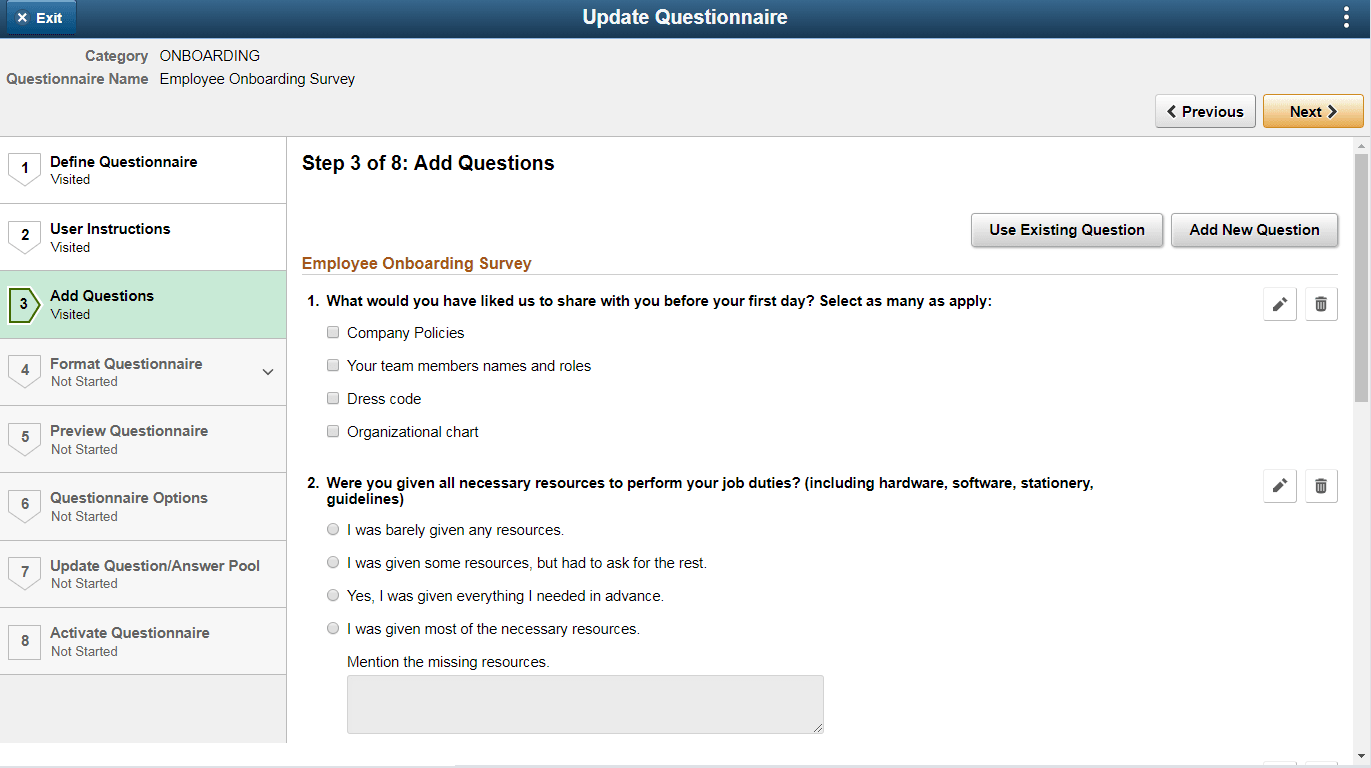Click the X icon on the Exit button
The width and height of the screenshot is (1371, 768).
click(22, 17)
